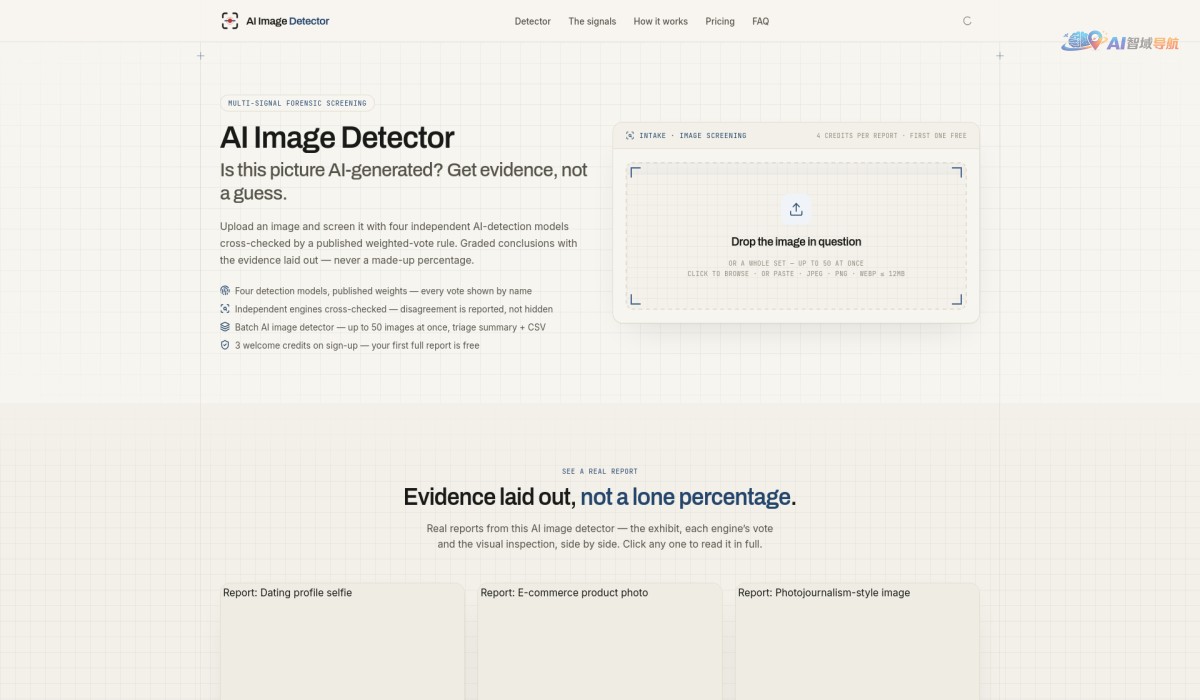Click "Four detection models, published weights" line
The height and width of the screenshot is (700, 1200).
pyautogui.click(x=383, y=291)
